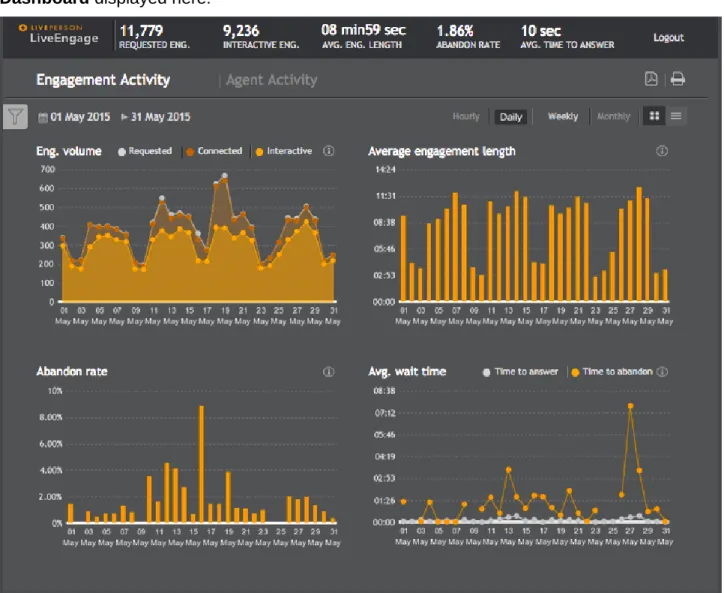
Task: Open start date 01 May 2015
Action: tap(80, 117)
